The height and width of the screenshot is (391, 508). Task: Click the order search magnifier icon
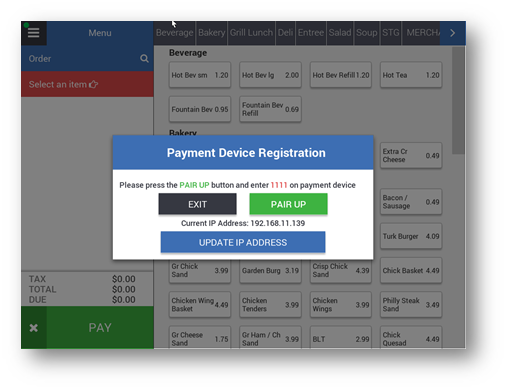[x=144, y=59]
